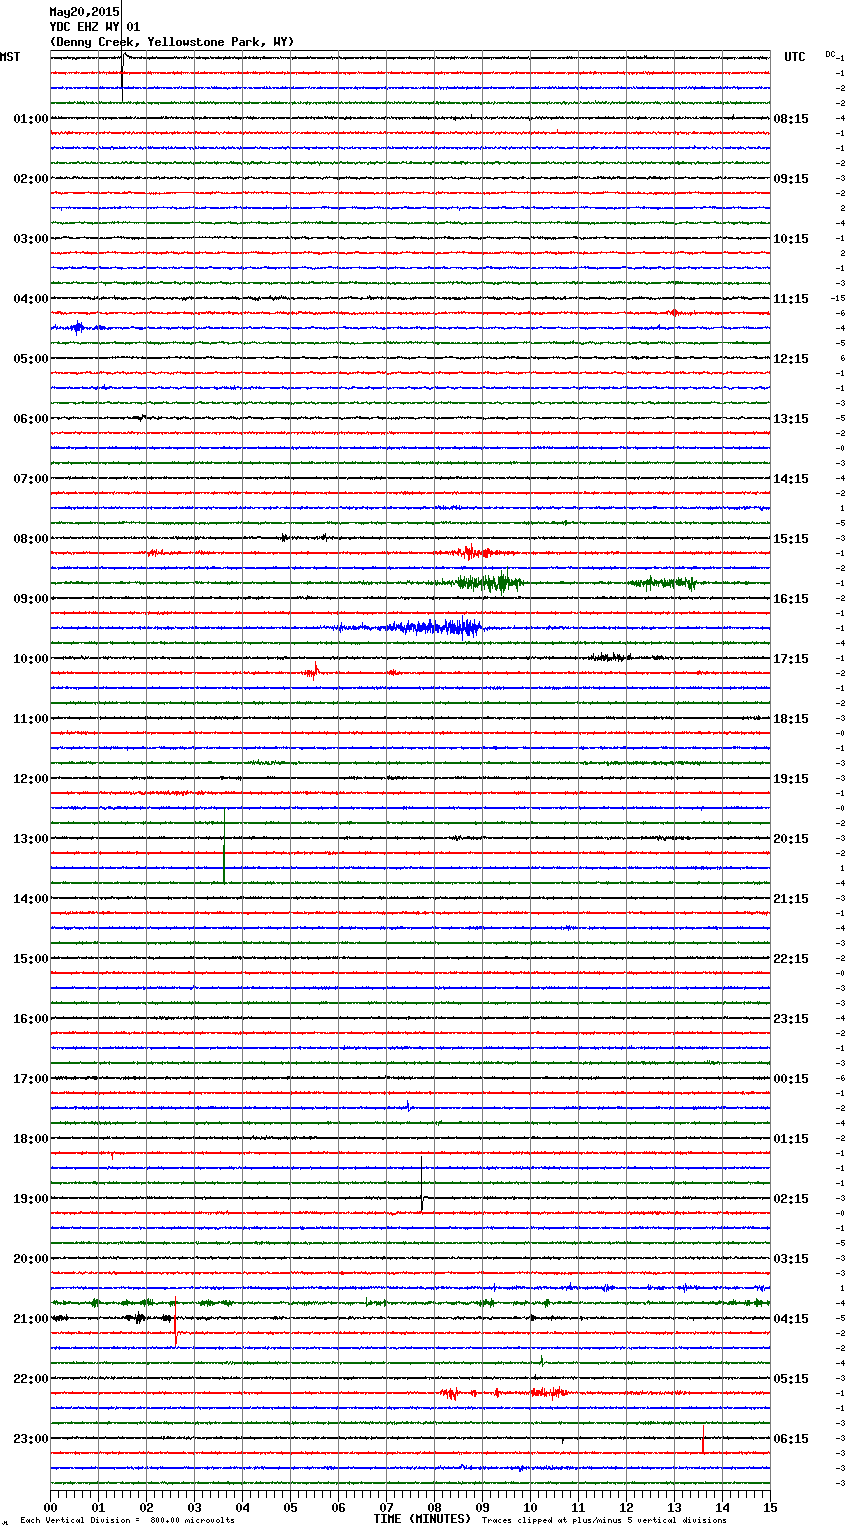
Task: Select the 23:00 MST row label
Action: [31, 1439]
